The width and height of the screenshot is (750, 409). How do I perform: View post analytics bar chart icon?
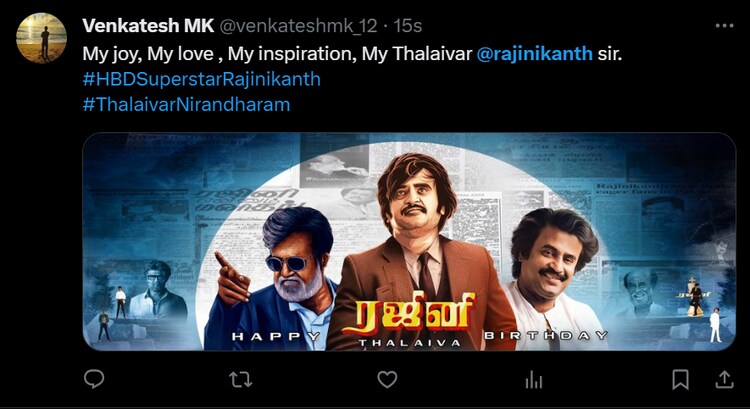click(533, 380)
